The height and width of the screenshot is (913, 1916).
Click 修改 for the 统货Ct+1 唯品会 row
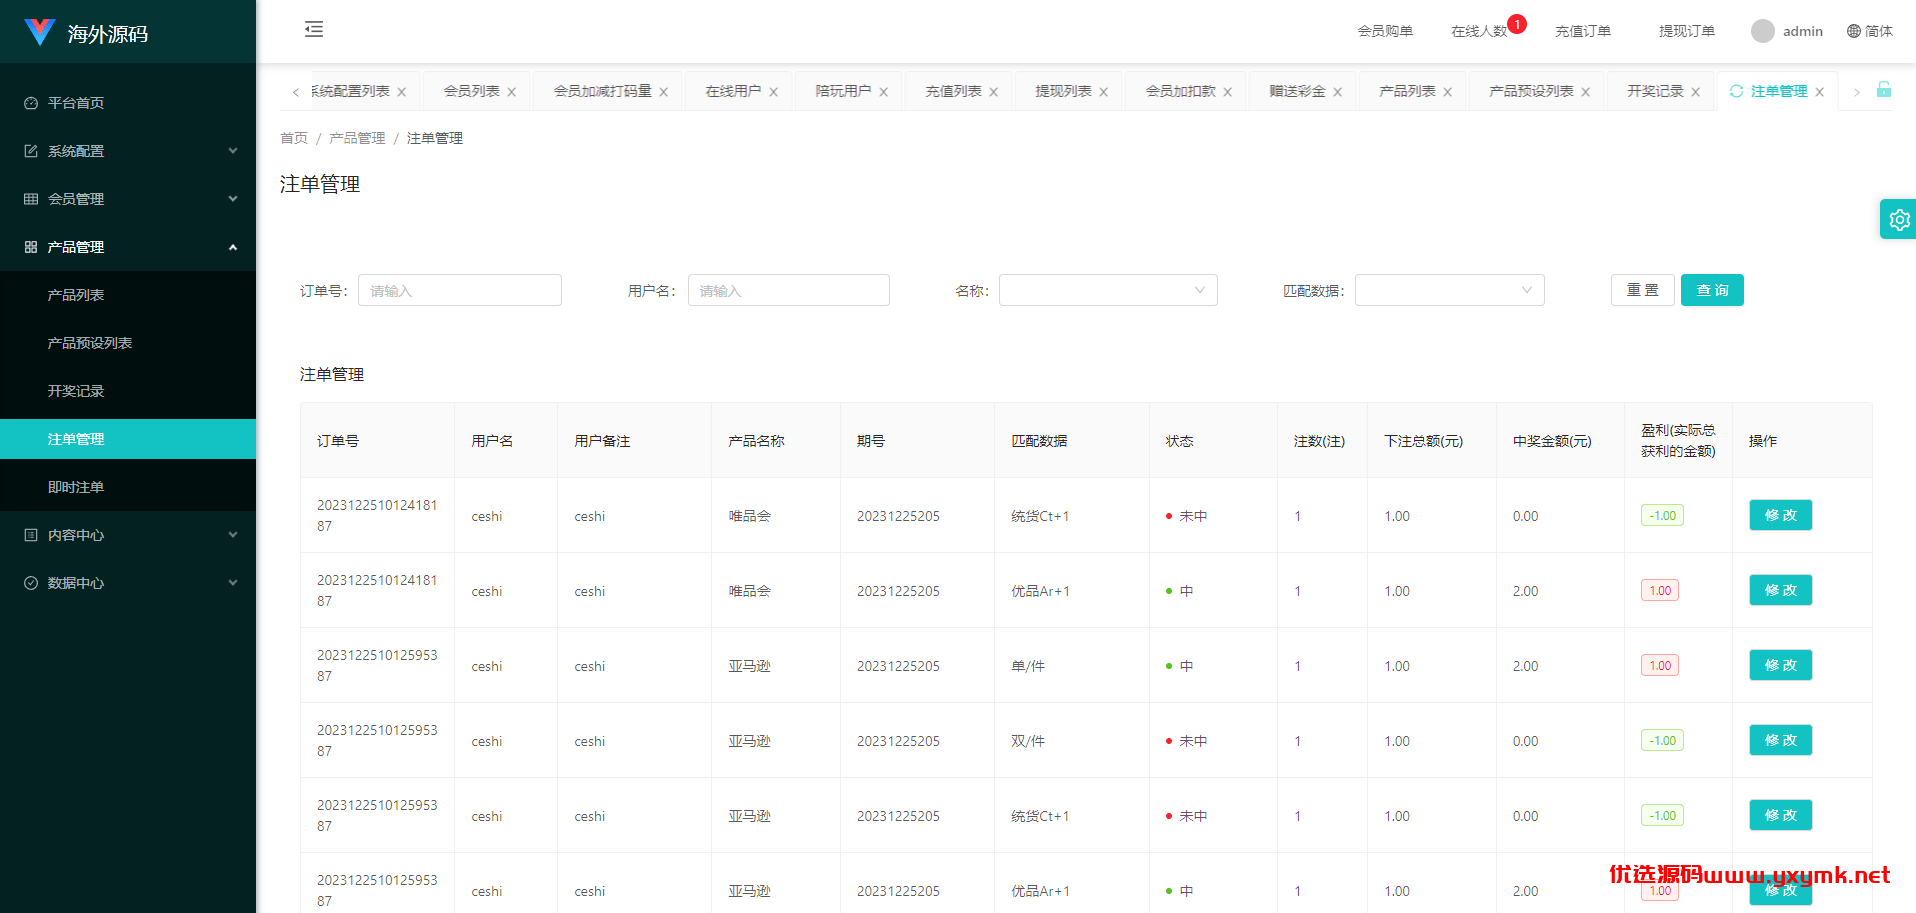click(x=1780, y=515)
